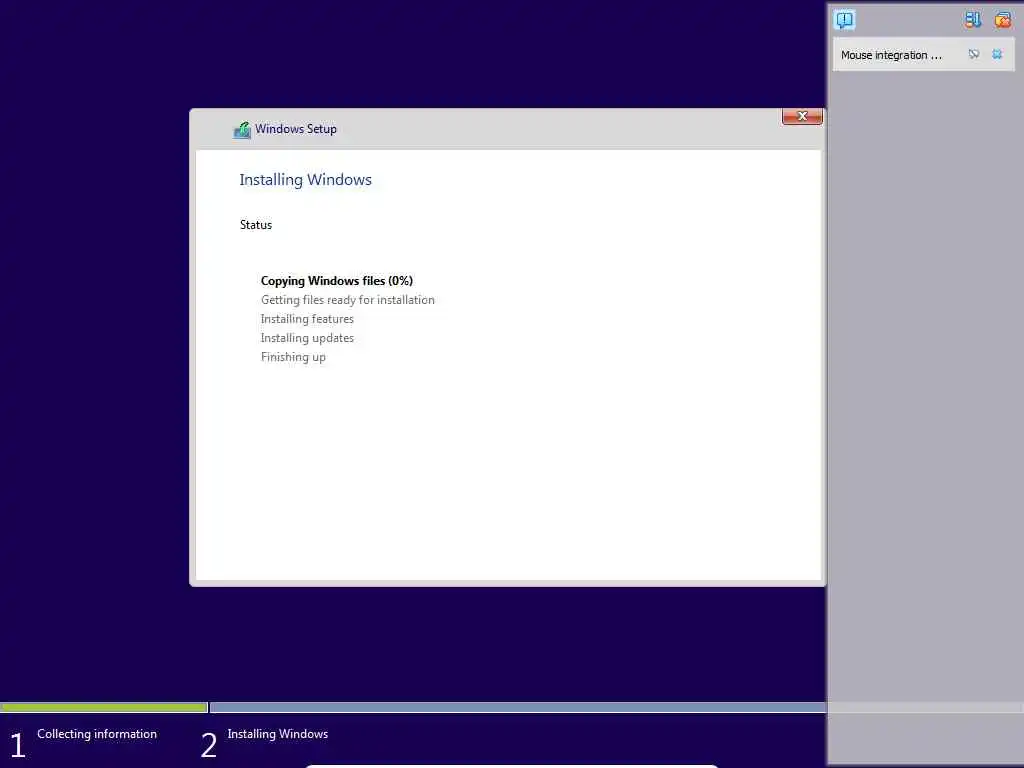Click the Finishing up step
Image resolution: width=1024 pixels, height=768 pixels.
pyautogui.click(x=293, y=357)
